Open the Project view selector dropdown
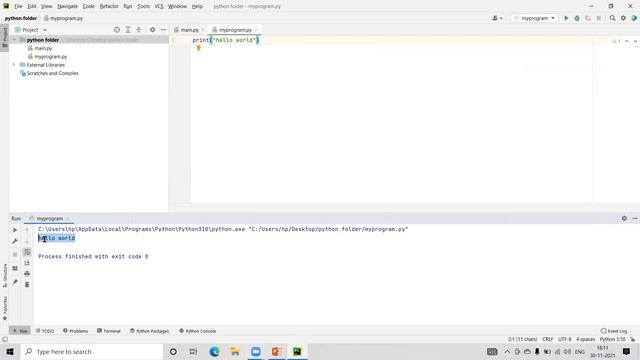The image size is (640, 360). click(31, 30)
